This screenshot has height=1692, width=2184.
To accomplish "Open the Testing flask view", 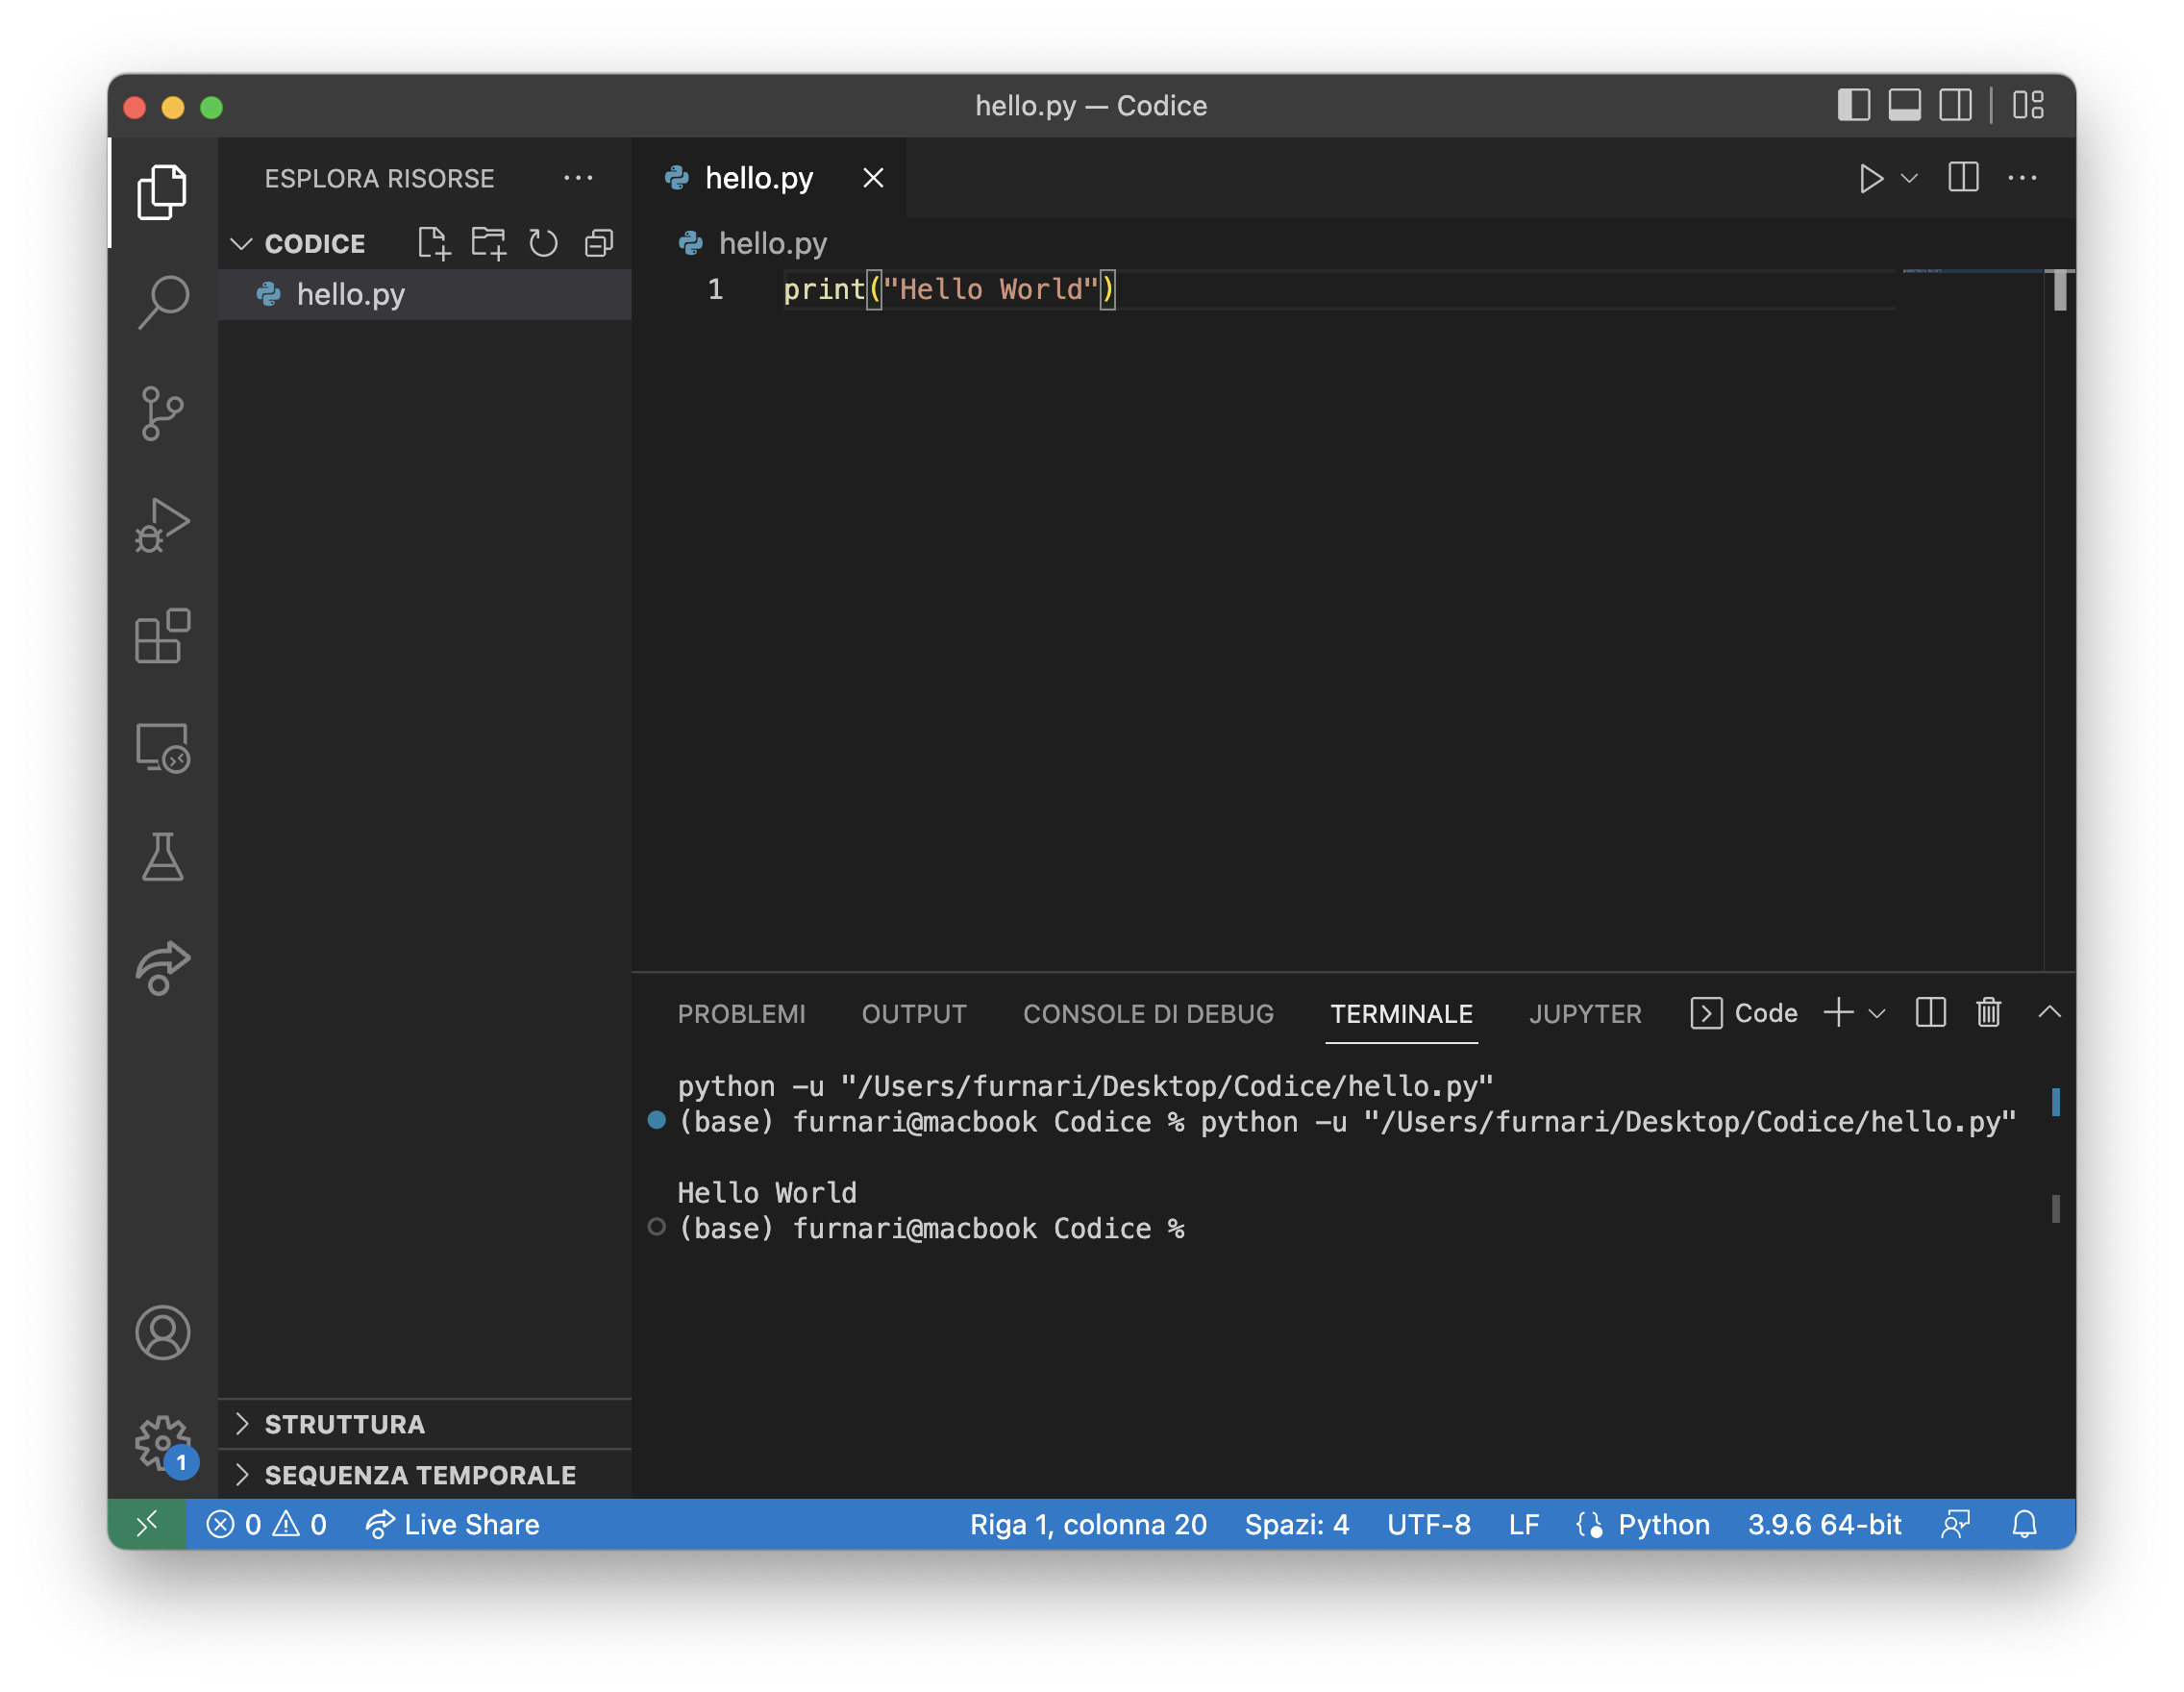I will coord(162,857).
